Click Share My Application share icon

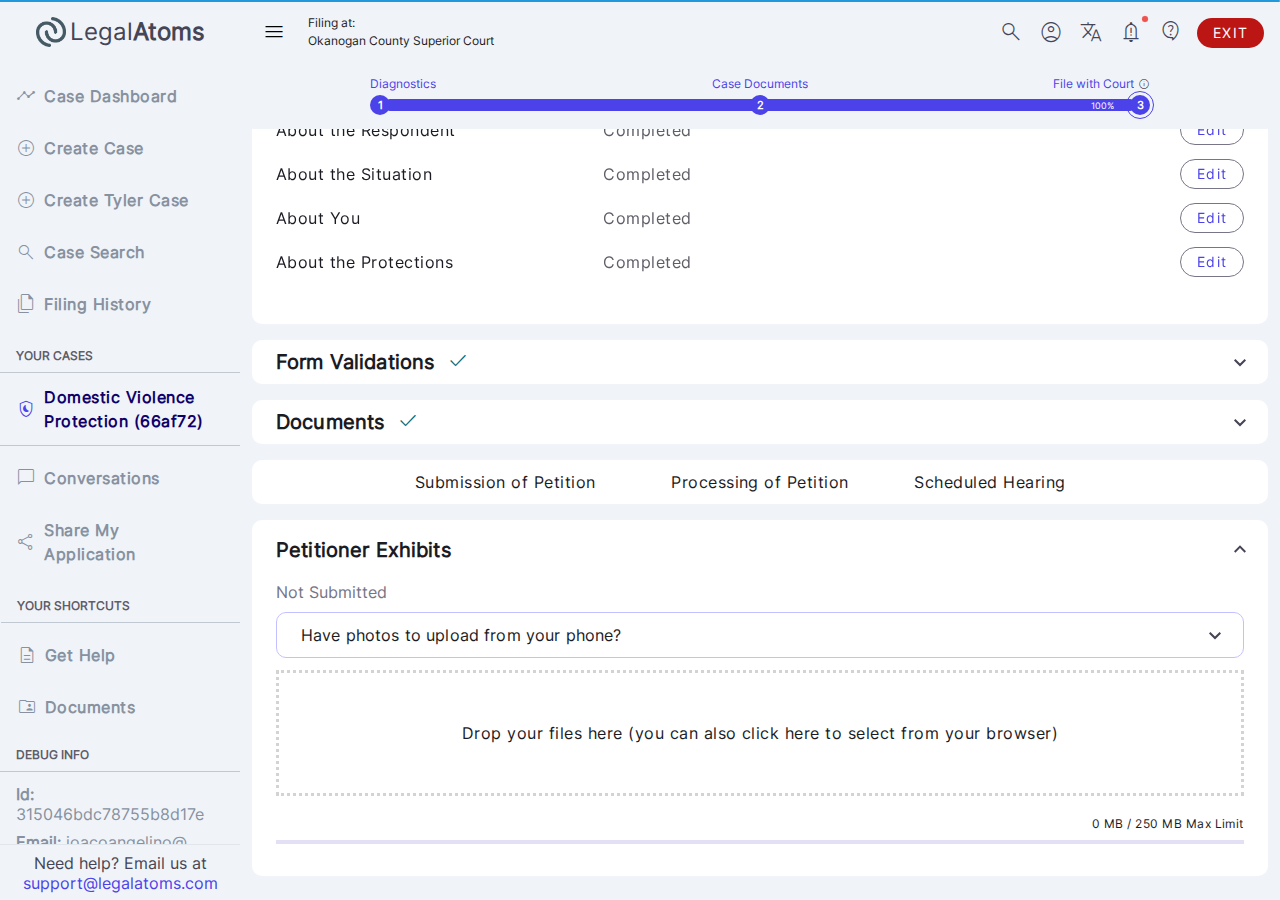pos(26,542)
